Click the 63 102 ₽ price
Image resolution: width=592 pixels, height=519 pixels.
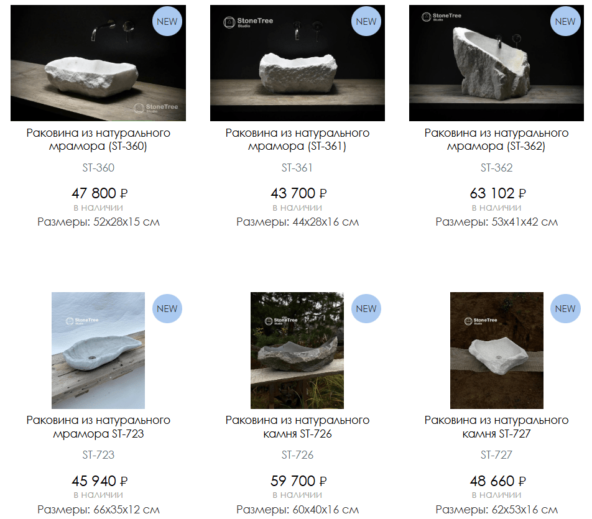[498, 193]
